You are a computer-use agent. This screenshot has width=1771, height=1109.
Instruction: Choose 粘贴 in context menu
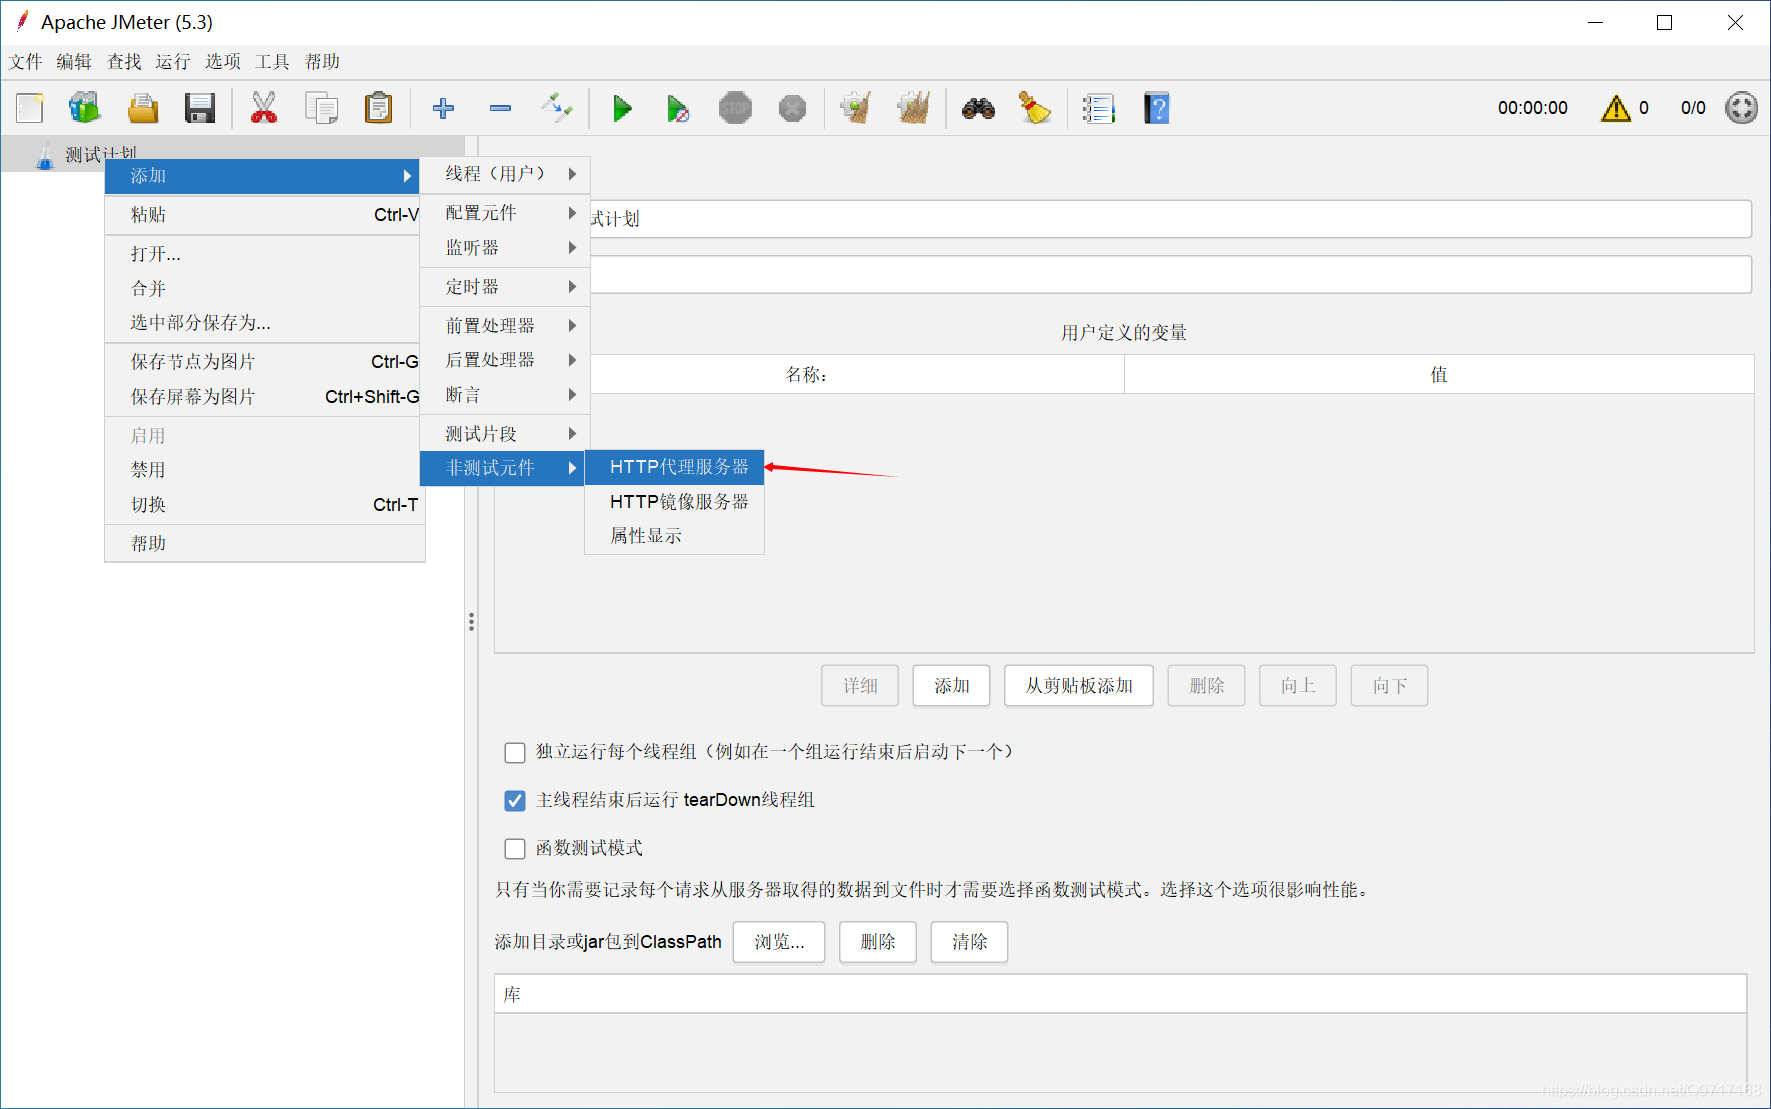pyautogui.click(x=262, y=215)
